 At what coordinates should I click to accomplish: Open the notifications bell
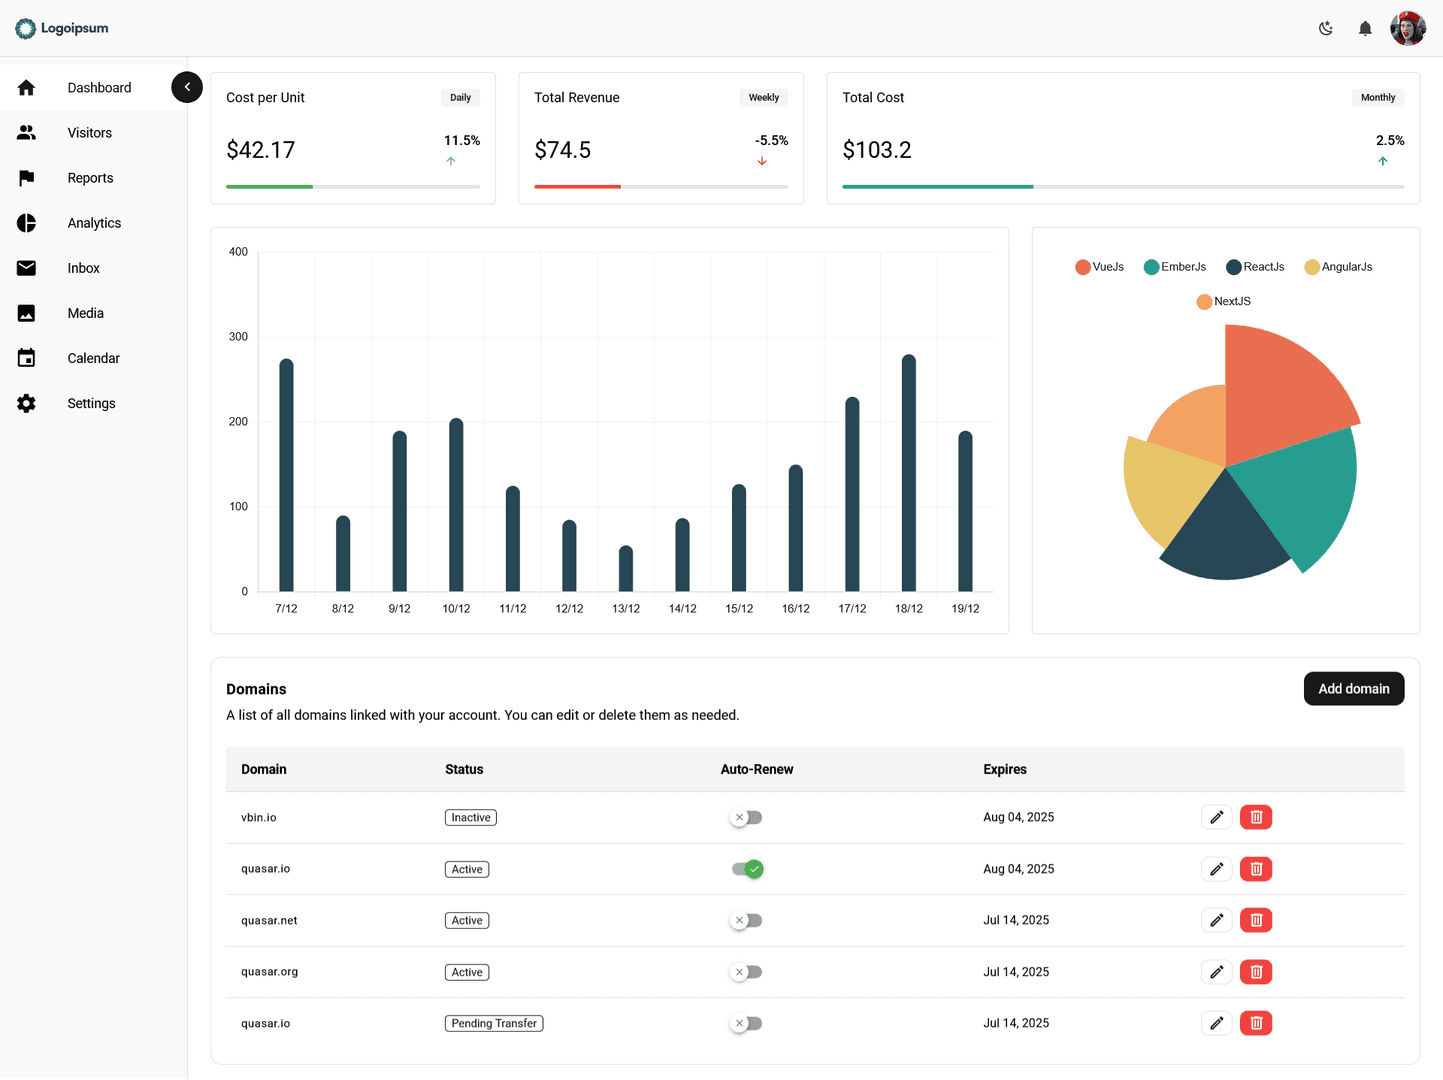1365,28
